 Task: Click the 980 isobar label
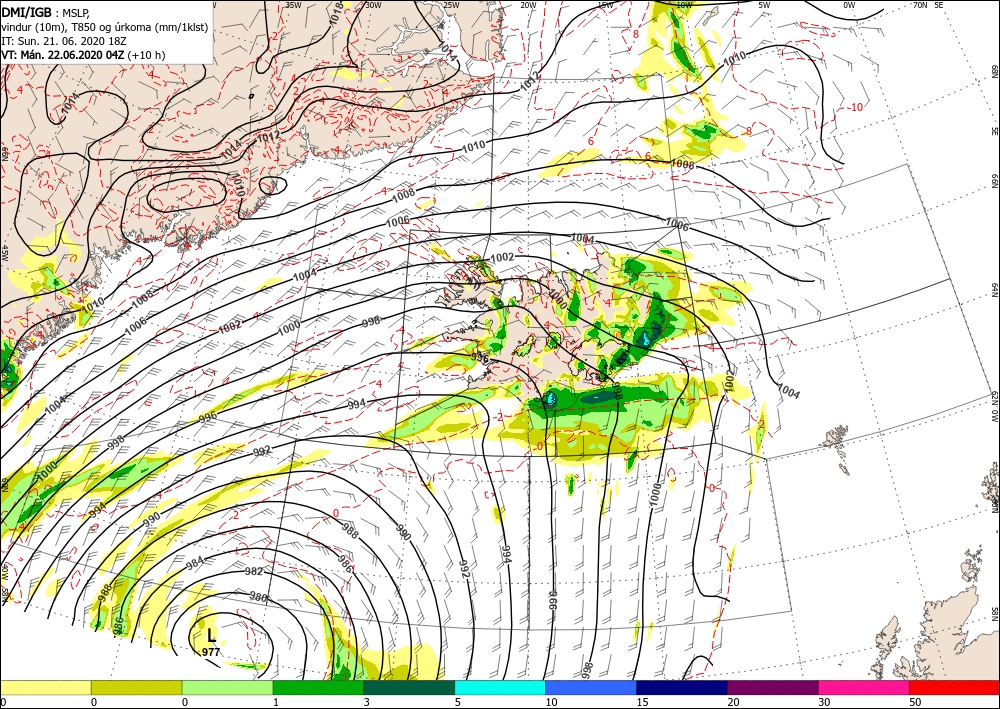coord(258,597)
